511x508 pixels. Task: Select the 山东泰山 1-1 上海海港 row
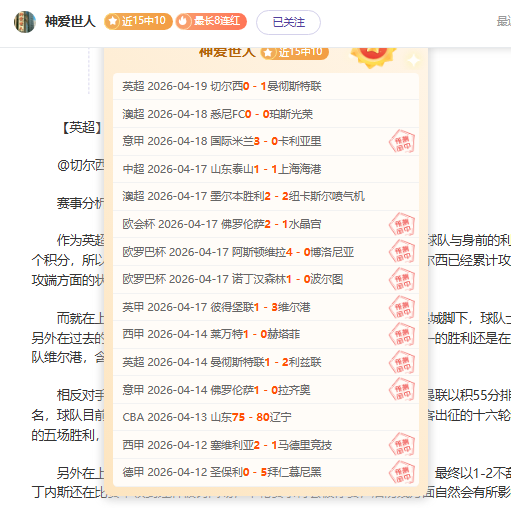(266, 169)
